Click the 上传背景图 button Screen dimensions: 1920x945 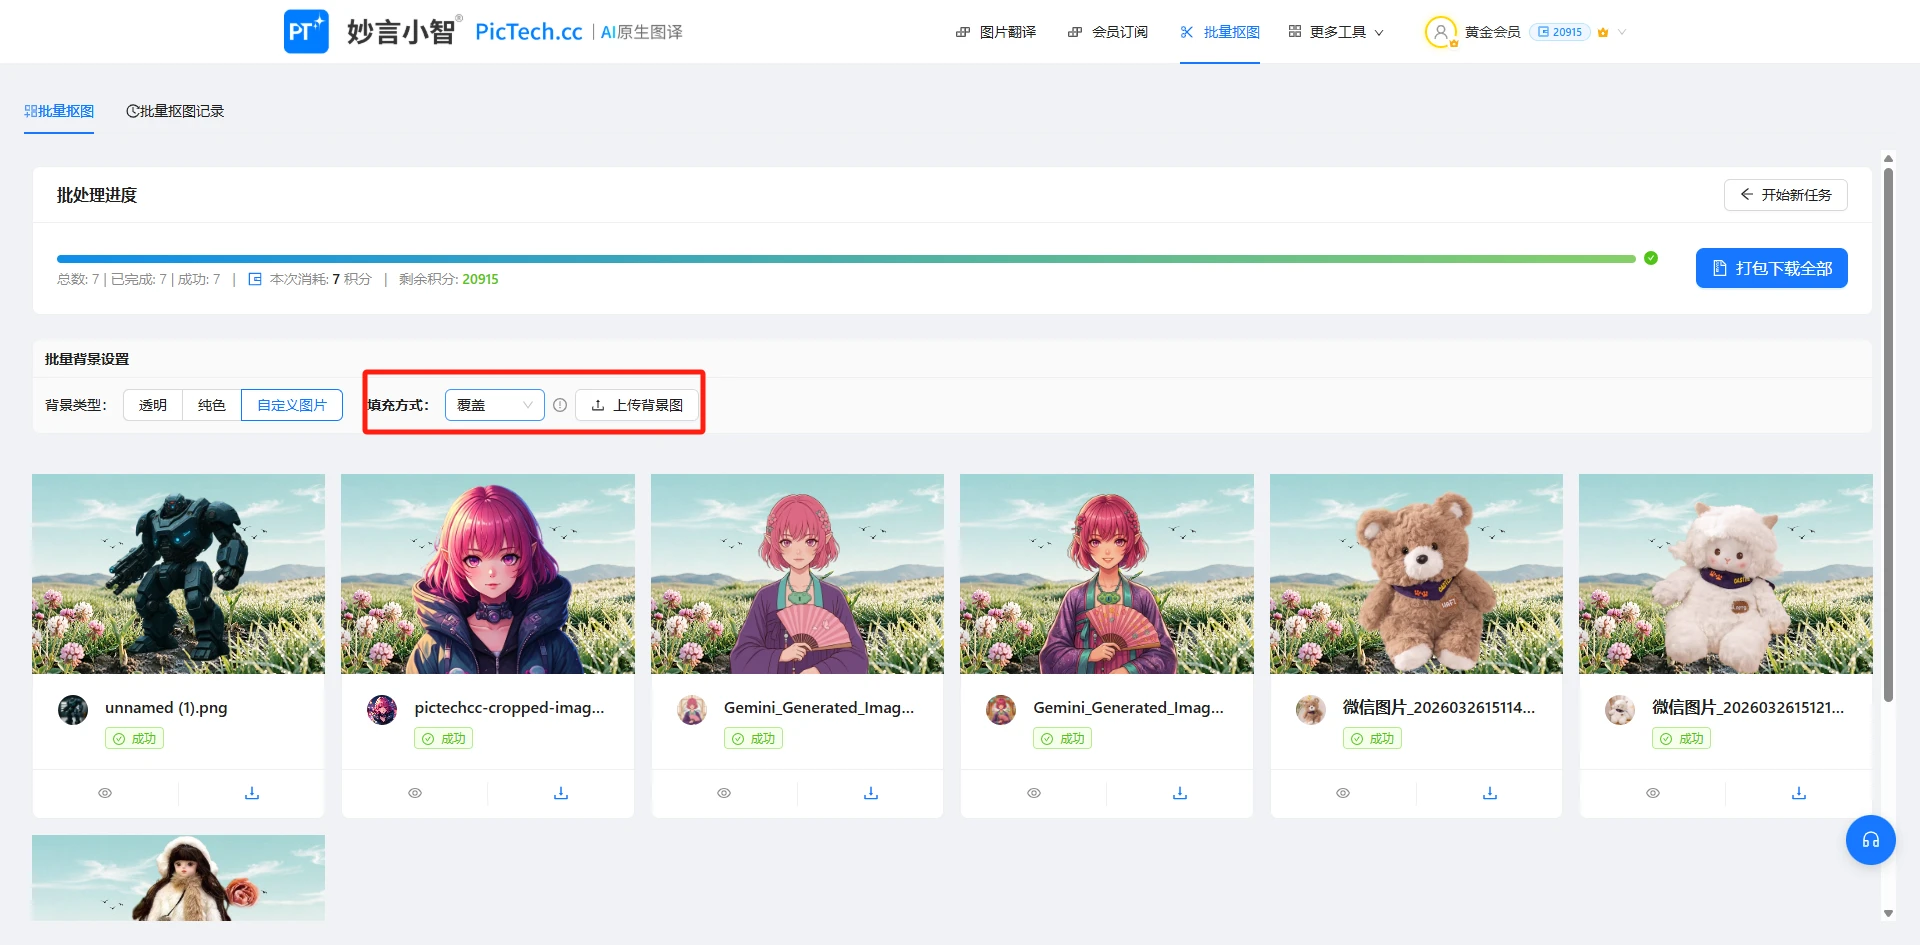(637, 405)
